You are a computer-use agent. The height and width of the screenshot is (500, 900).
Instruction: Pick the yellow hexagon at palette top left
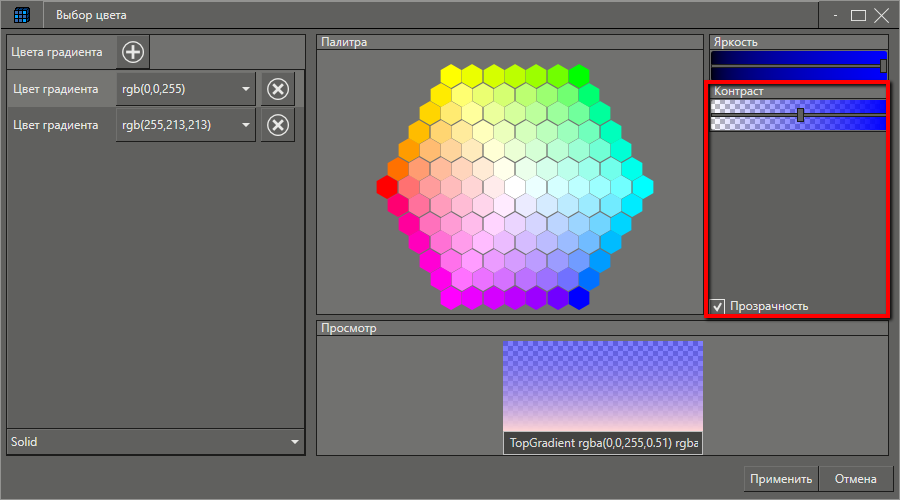tap(451, 76)
